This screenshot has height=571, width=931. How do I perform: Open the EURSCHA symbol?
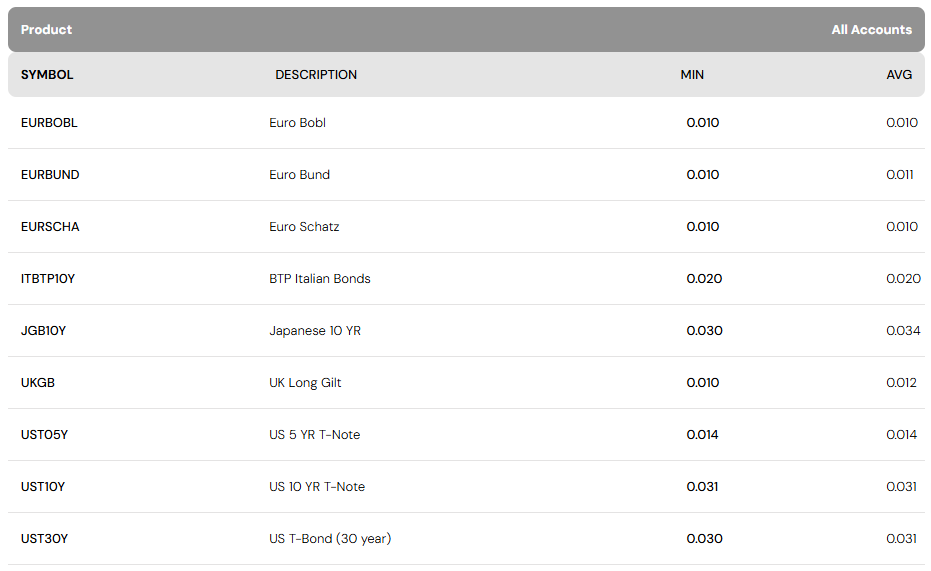tap(50, 227)
